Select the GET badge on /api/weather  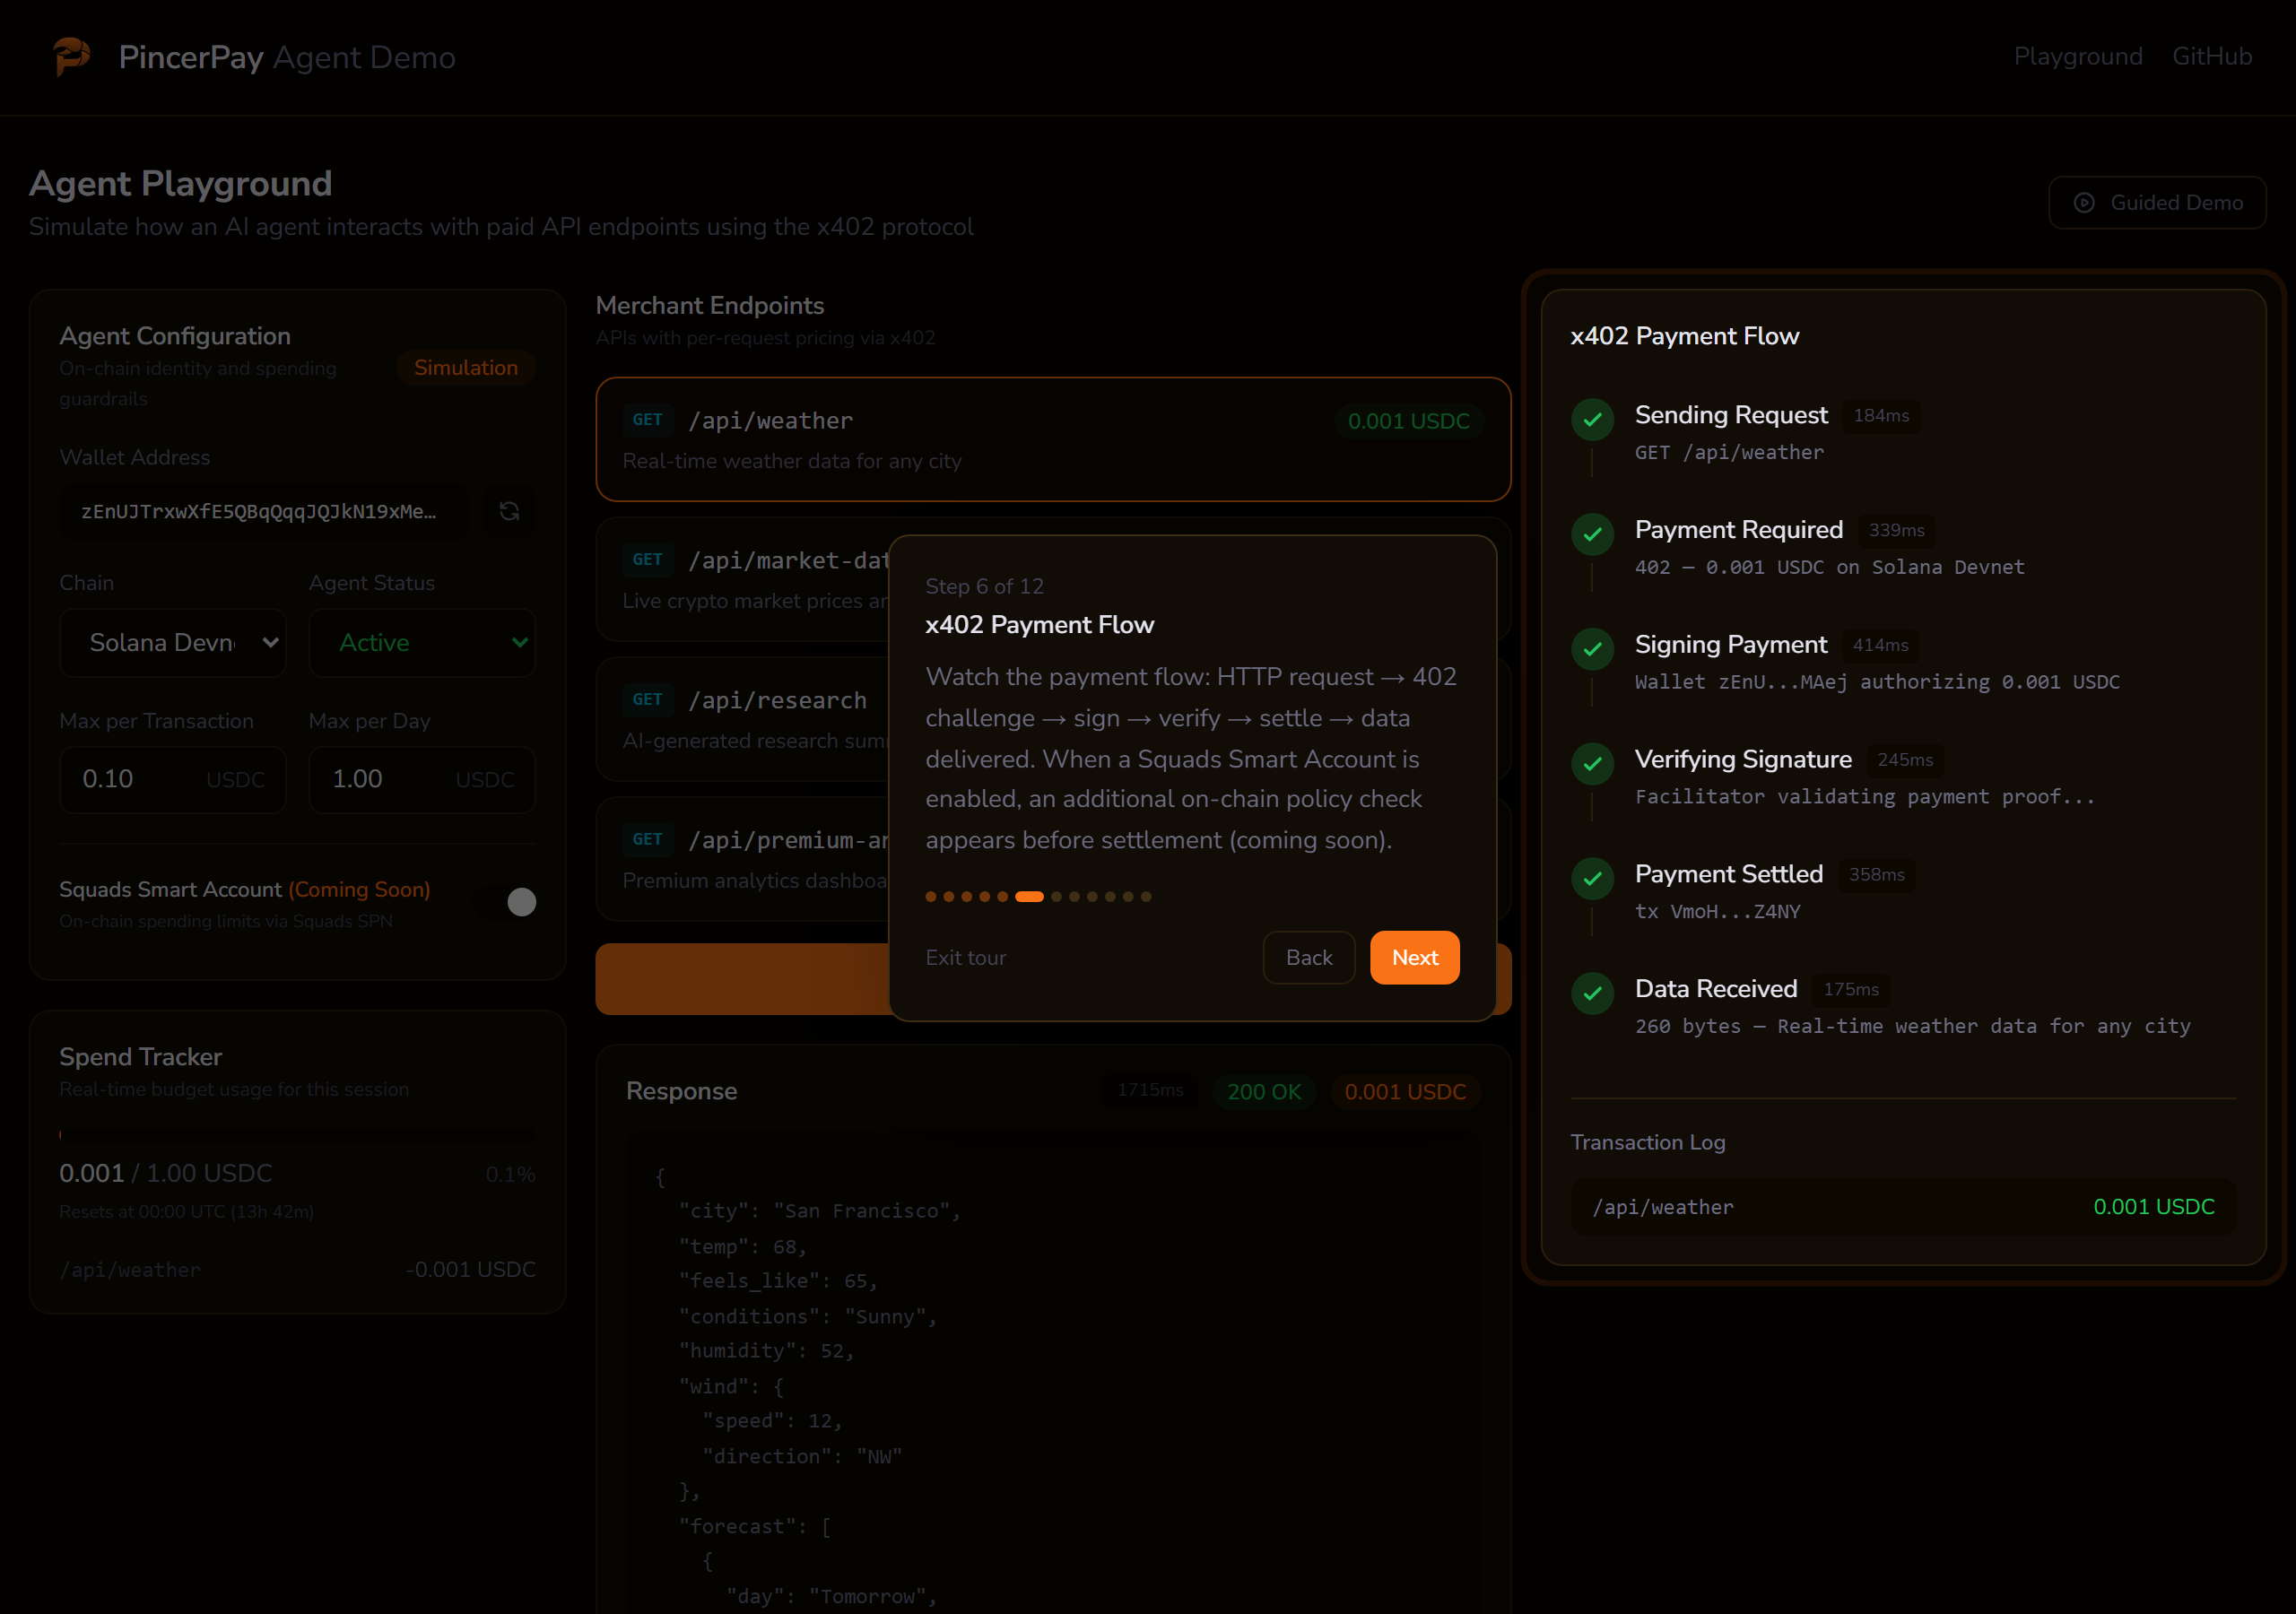coord(648,420)
